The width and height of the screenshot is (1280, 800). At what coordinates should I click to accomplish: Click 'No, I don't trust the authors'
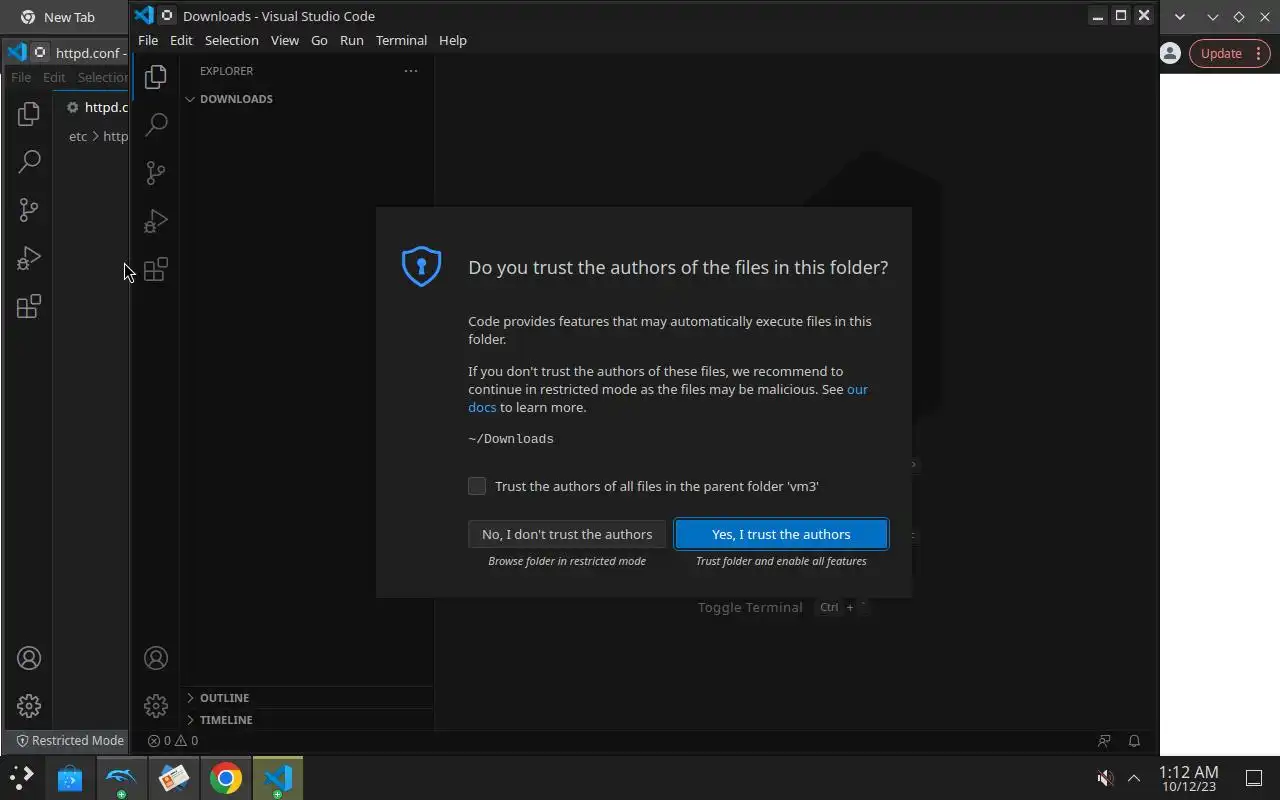tap(567, 534)
